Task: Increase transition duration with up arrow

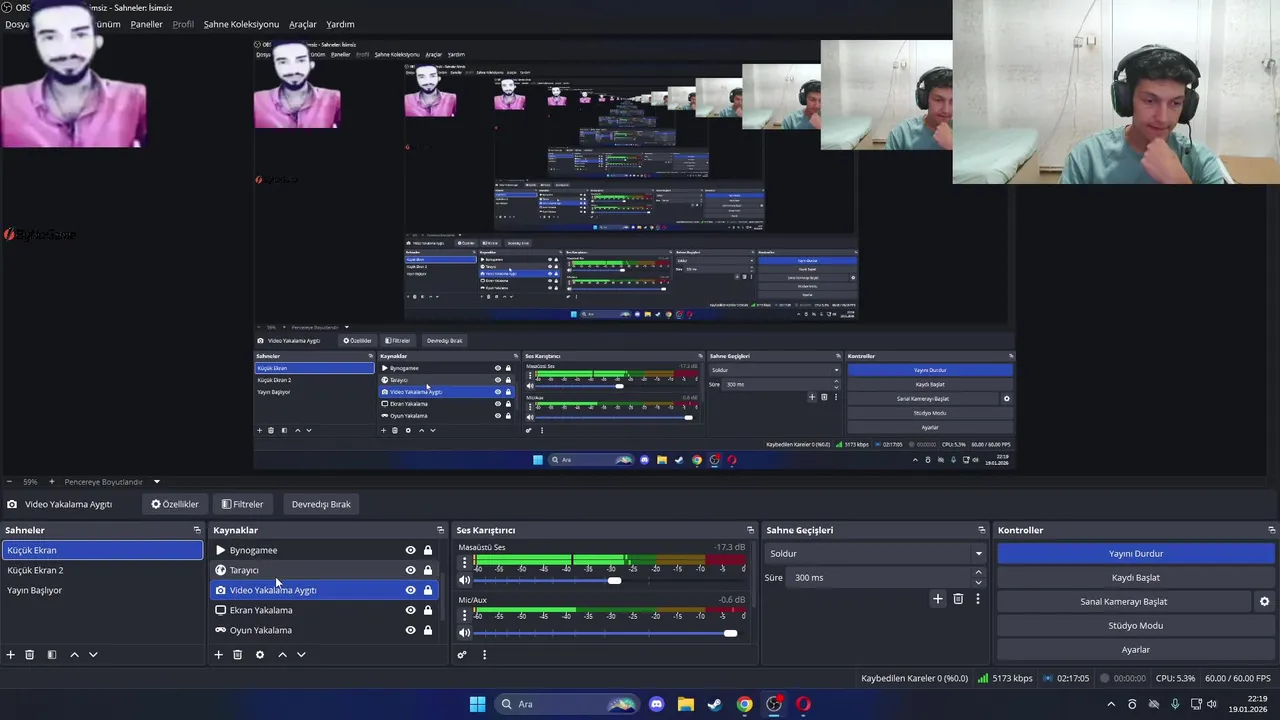Action: (978, 572)
